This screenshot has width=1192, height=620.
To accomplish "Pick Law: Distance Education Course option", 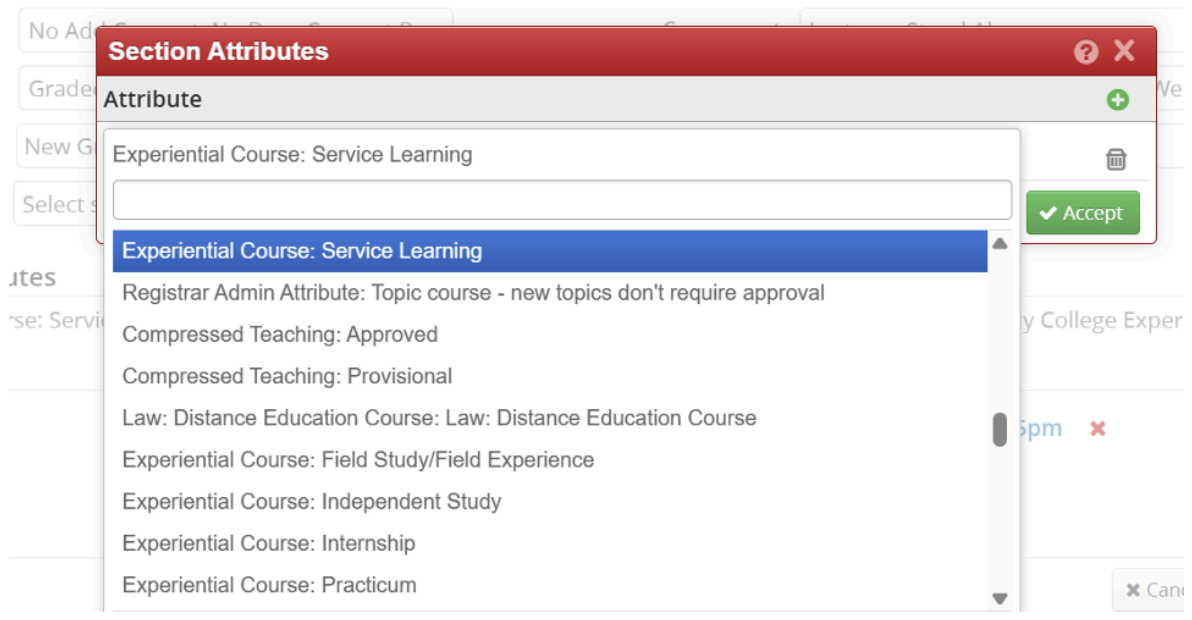I will tap(439, 418).
